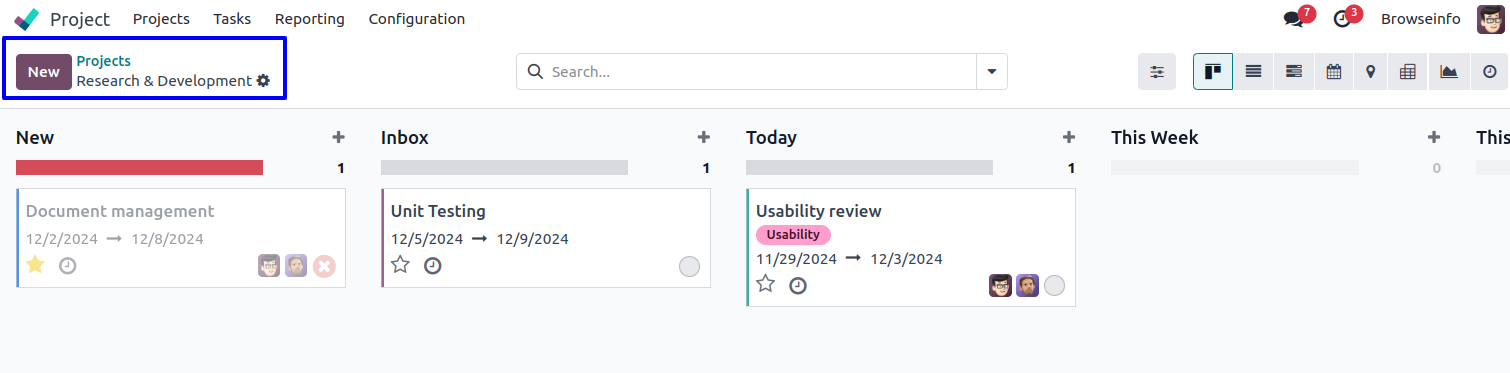Open the Reporting menu

coord(310,19)
